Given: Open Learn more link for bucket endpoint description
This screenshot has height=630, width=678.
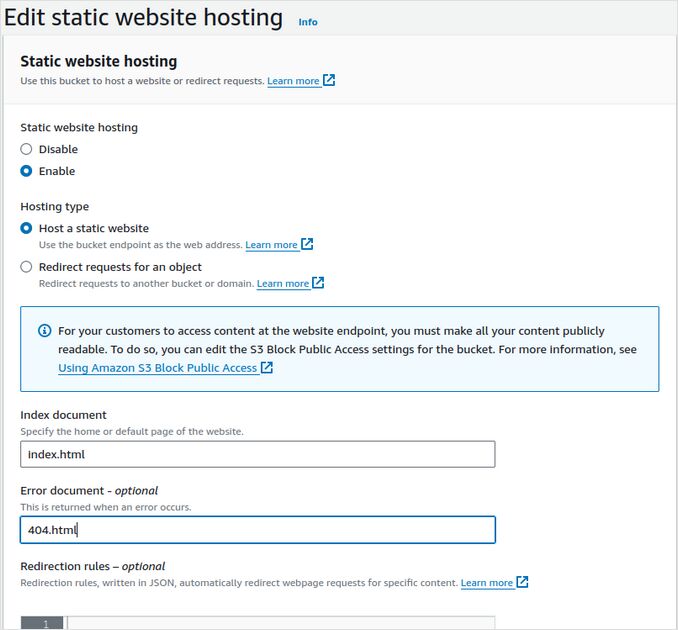Looking at the screenshot, I should [x=271, y=245].
